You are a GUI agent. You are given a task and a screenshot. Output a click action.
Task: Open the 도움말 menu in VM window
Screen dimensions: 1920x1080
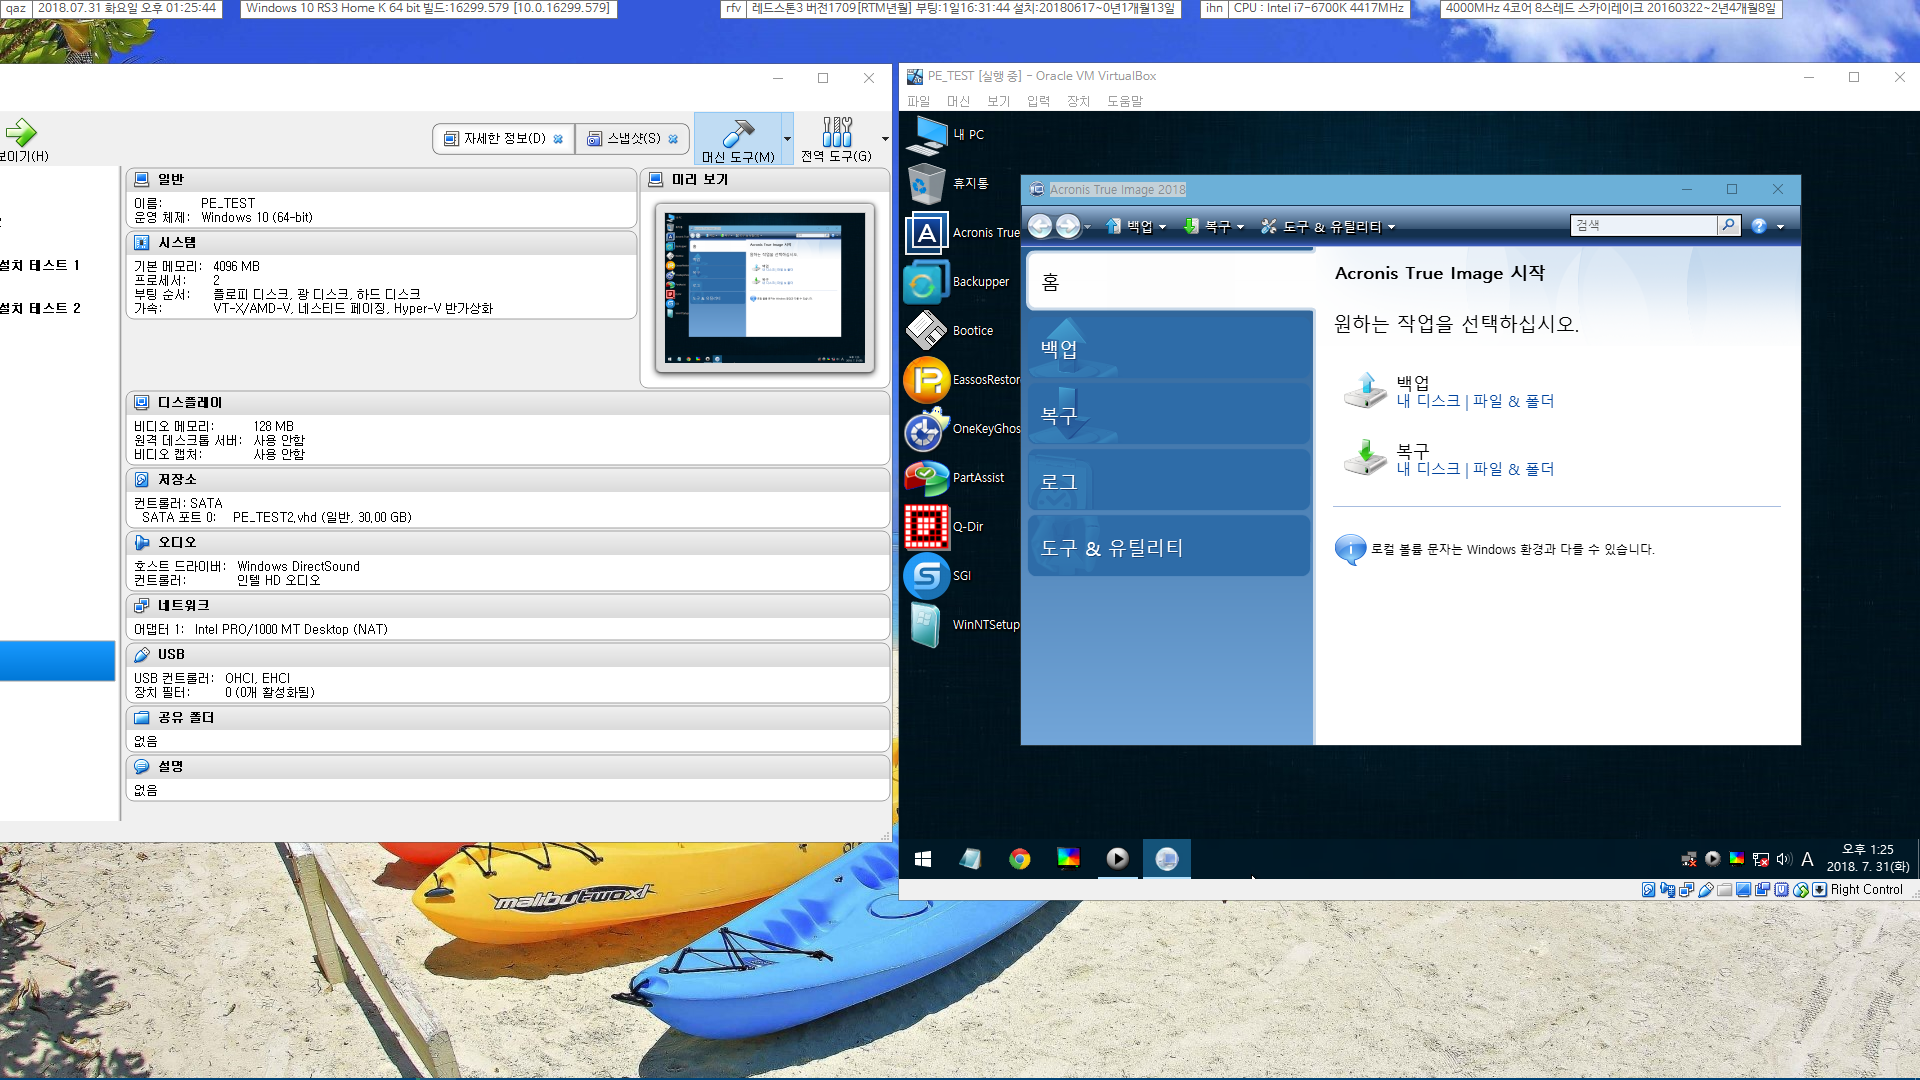coord(1124,101)
